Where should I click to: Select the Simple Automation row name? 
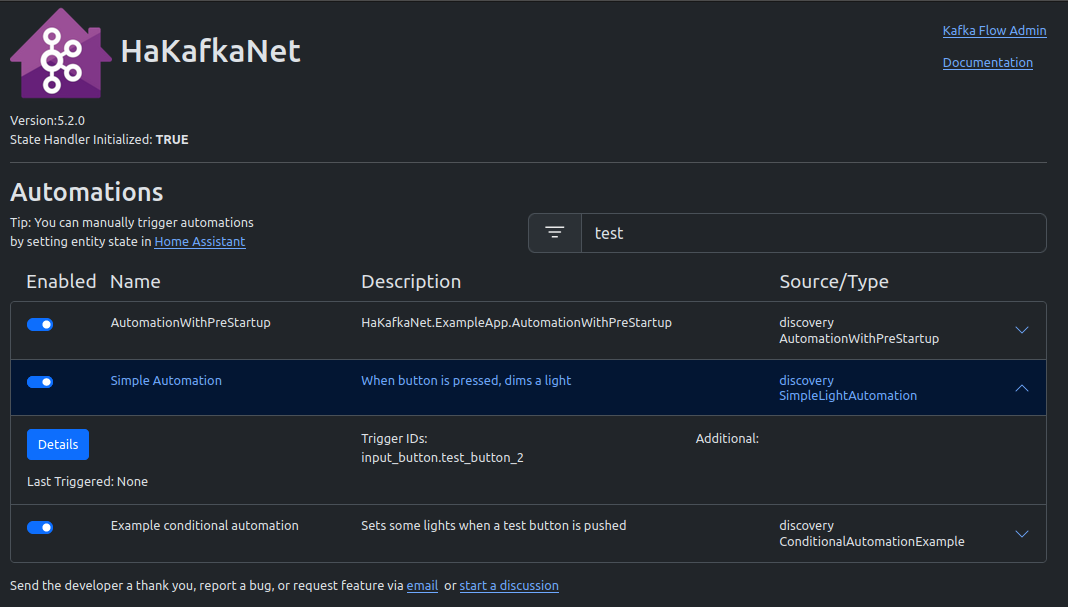pyautogui.click(x=166, y=381)
